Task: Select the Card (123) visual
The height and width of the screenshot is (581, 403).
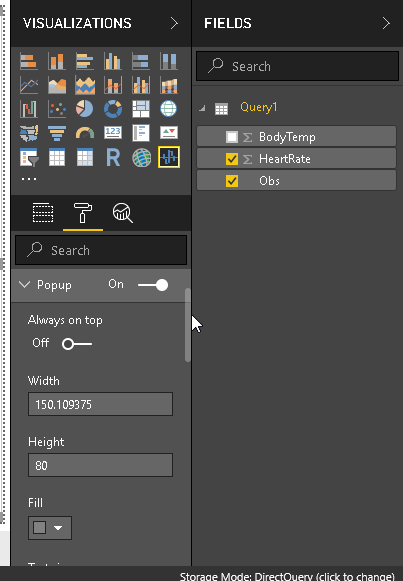Action: pos(113,133)
